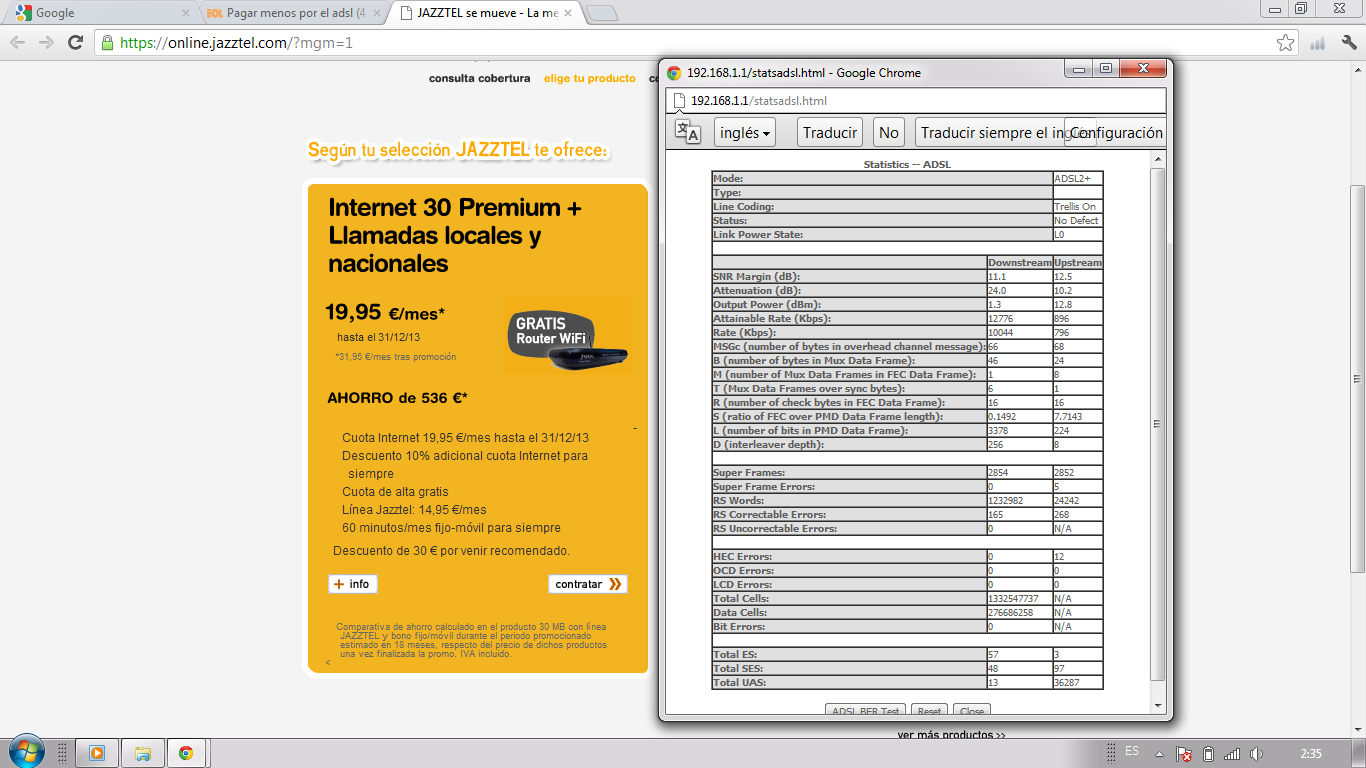This screenshot has height=768, width=1366.
Task: Open a new tab
Action: click(601, 13)
